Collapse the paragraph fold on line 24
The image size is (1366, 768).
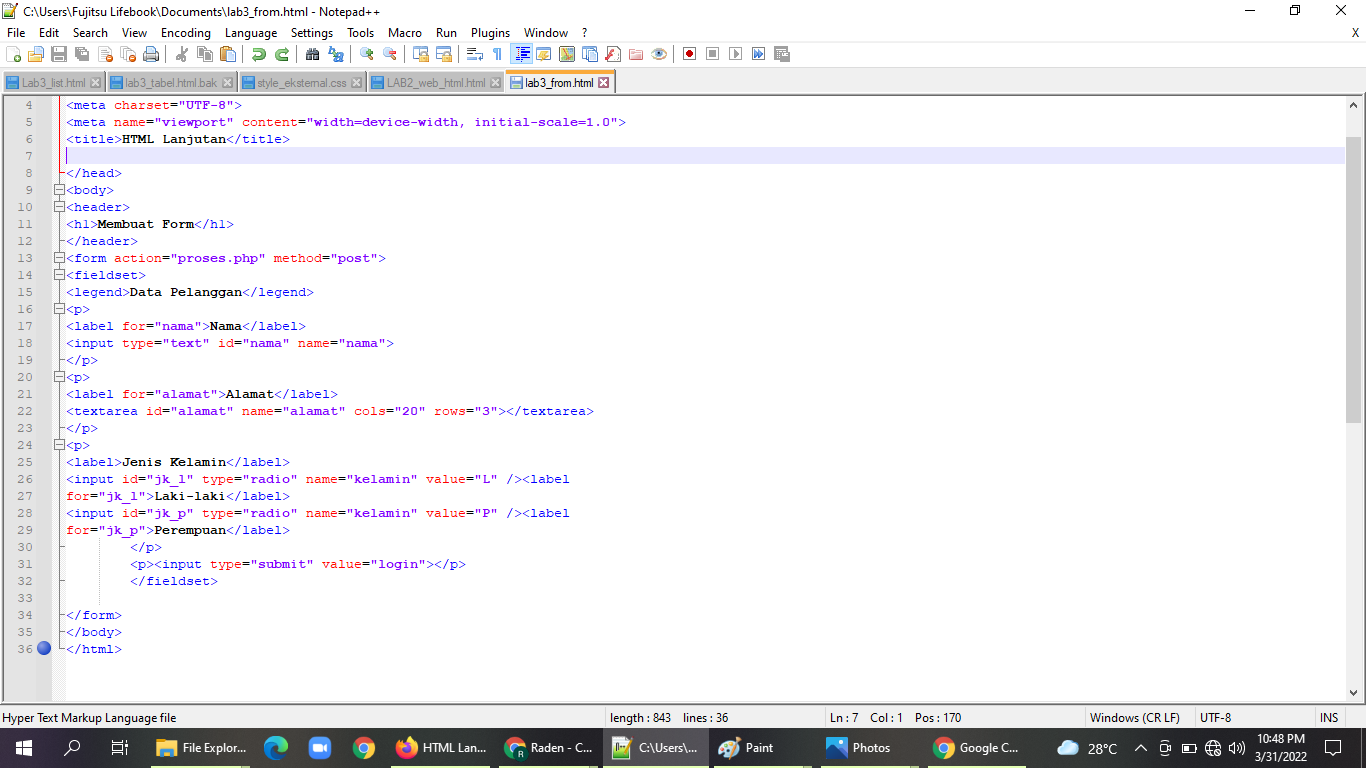(x=59, y=445)
